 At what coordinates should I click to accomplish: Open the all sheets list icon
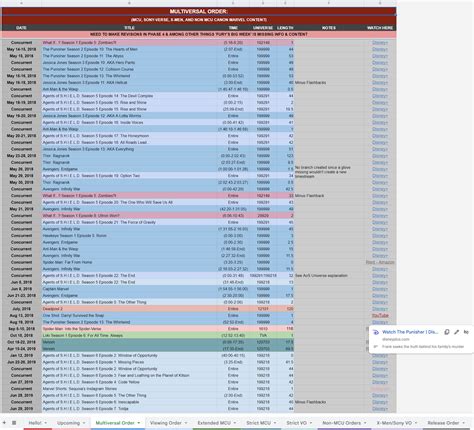pos(14,423)
